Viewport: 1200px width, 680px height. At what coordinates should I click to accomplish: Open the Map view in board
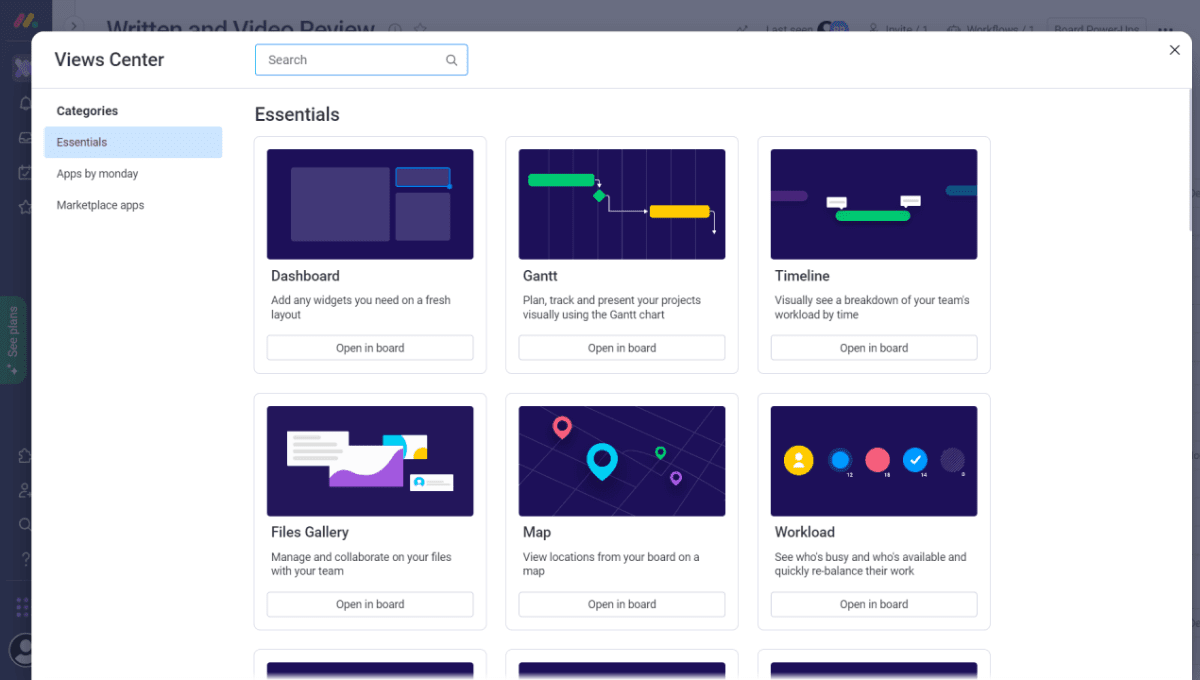pos(622,604)
